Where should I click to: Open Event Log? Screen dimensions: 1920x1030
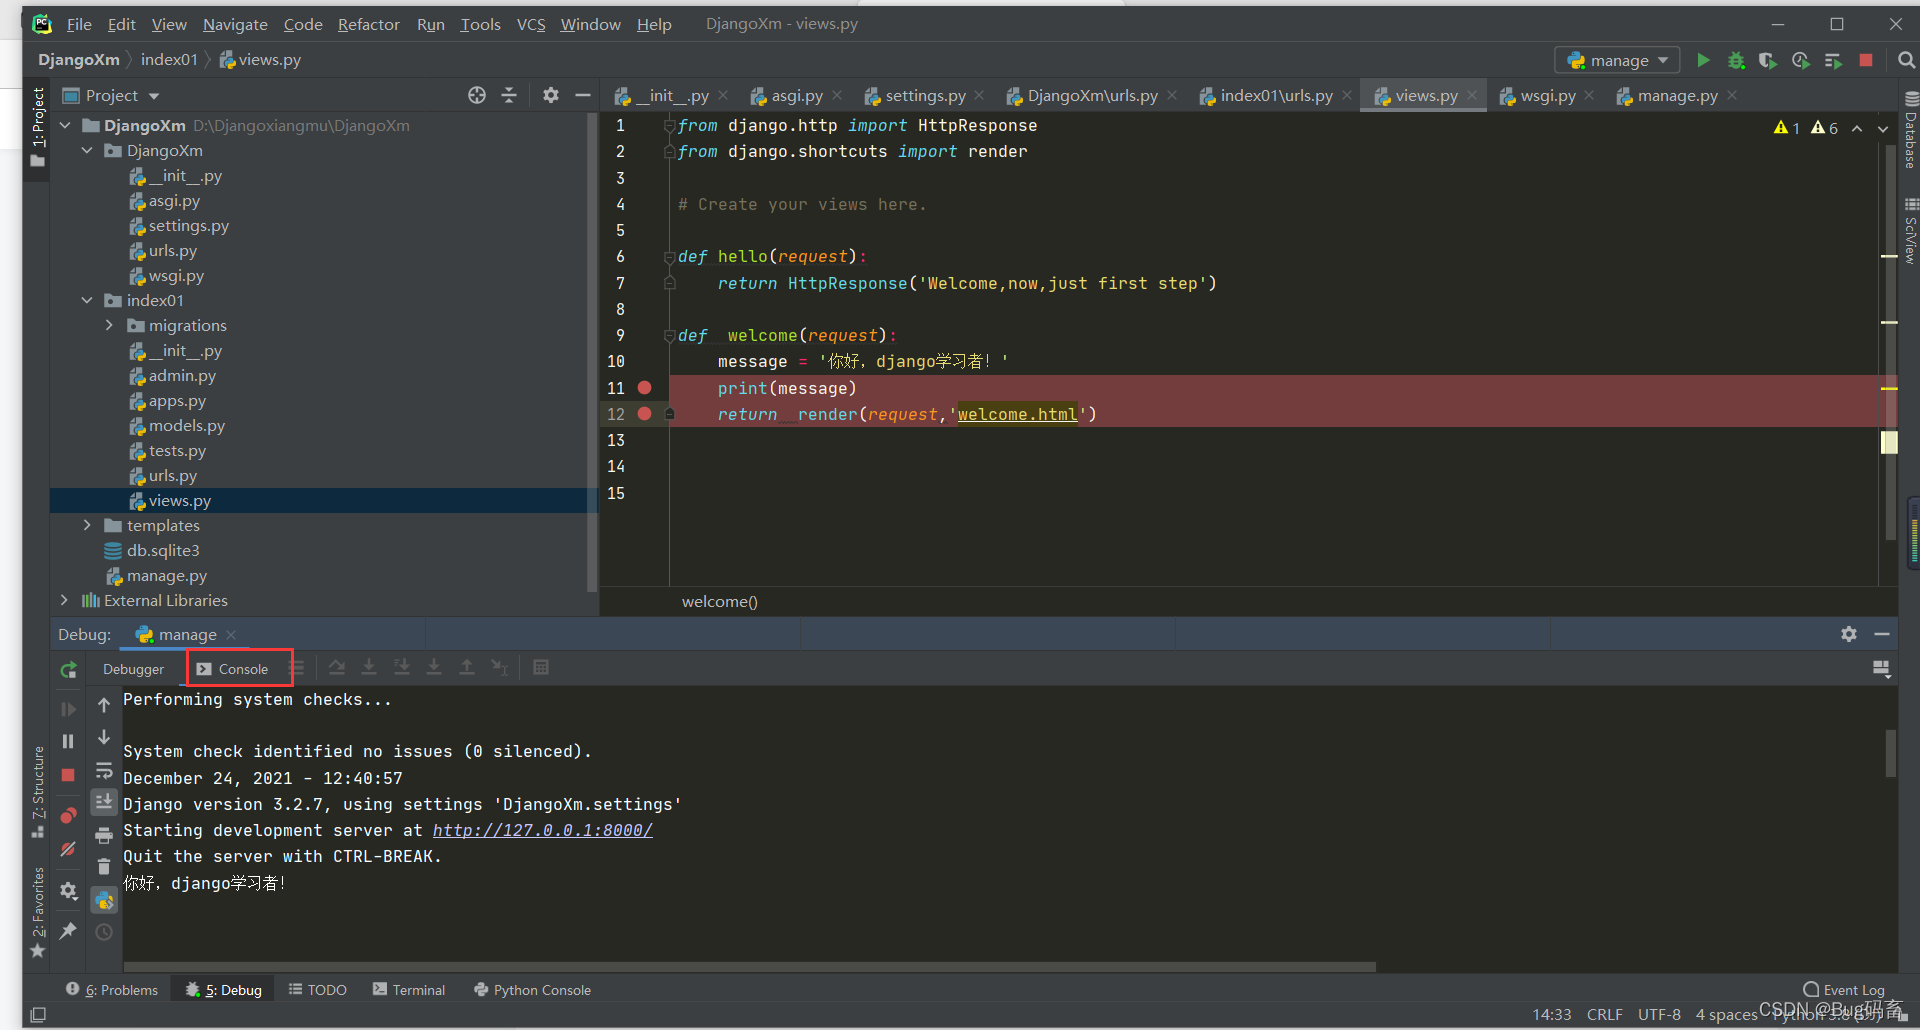point(1844,990)
